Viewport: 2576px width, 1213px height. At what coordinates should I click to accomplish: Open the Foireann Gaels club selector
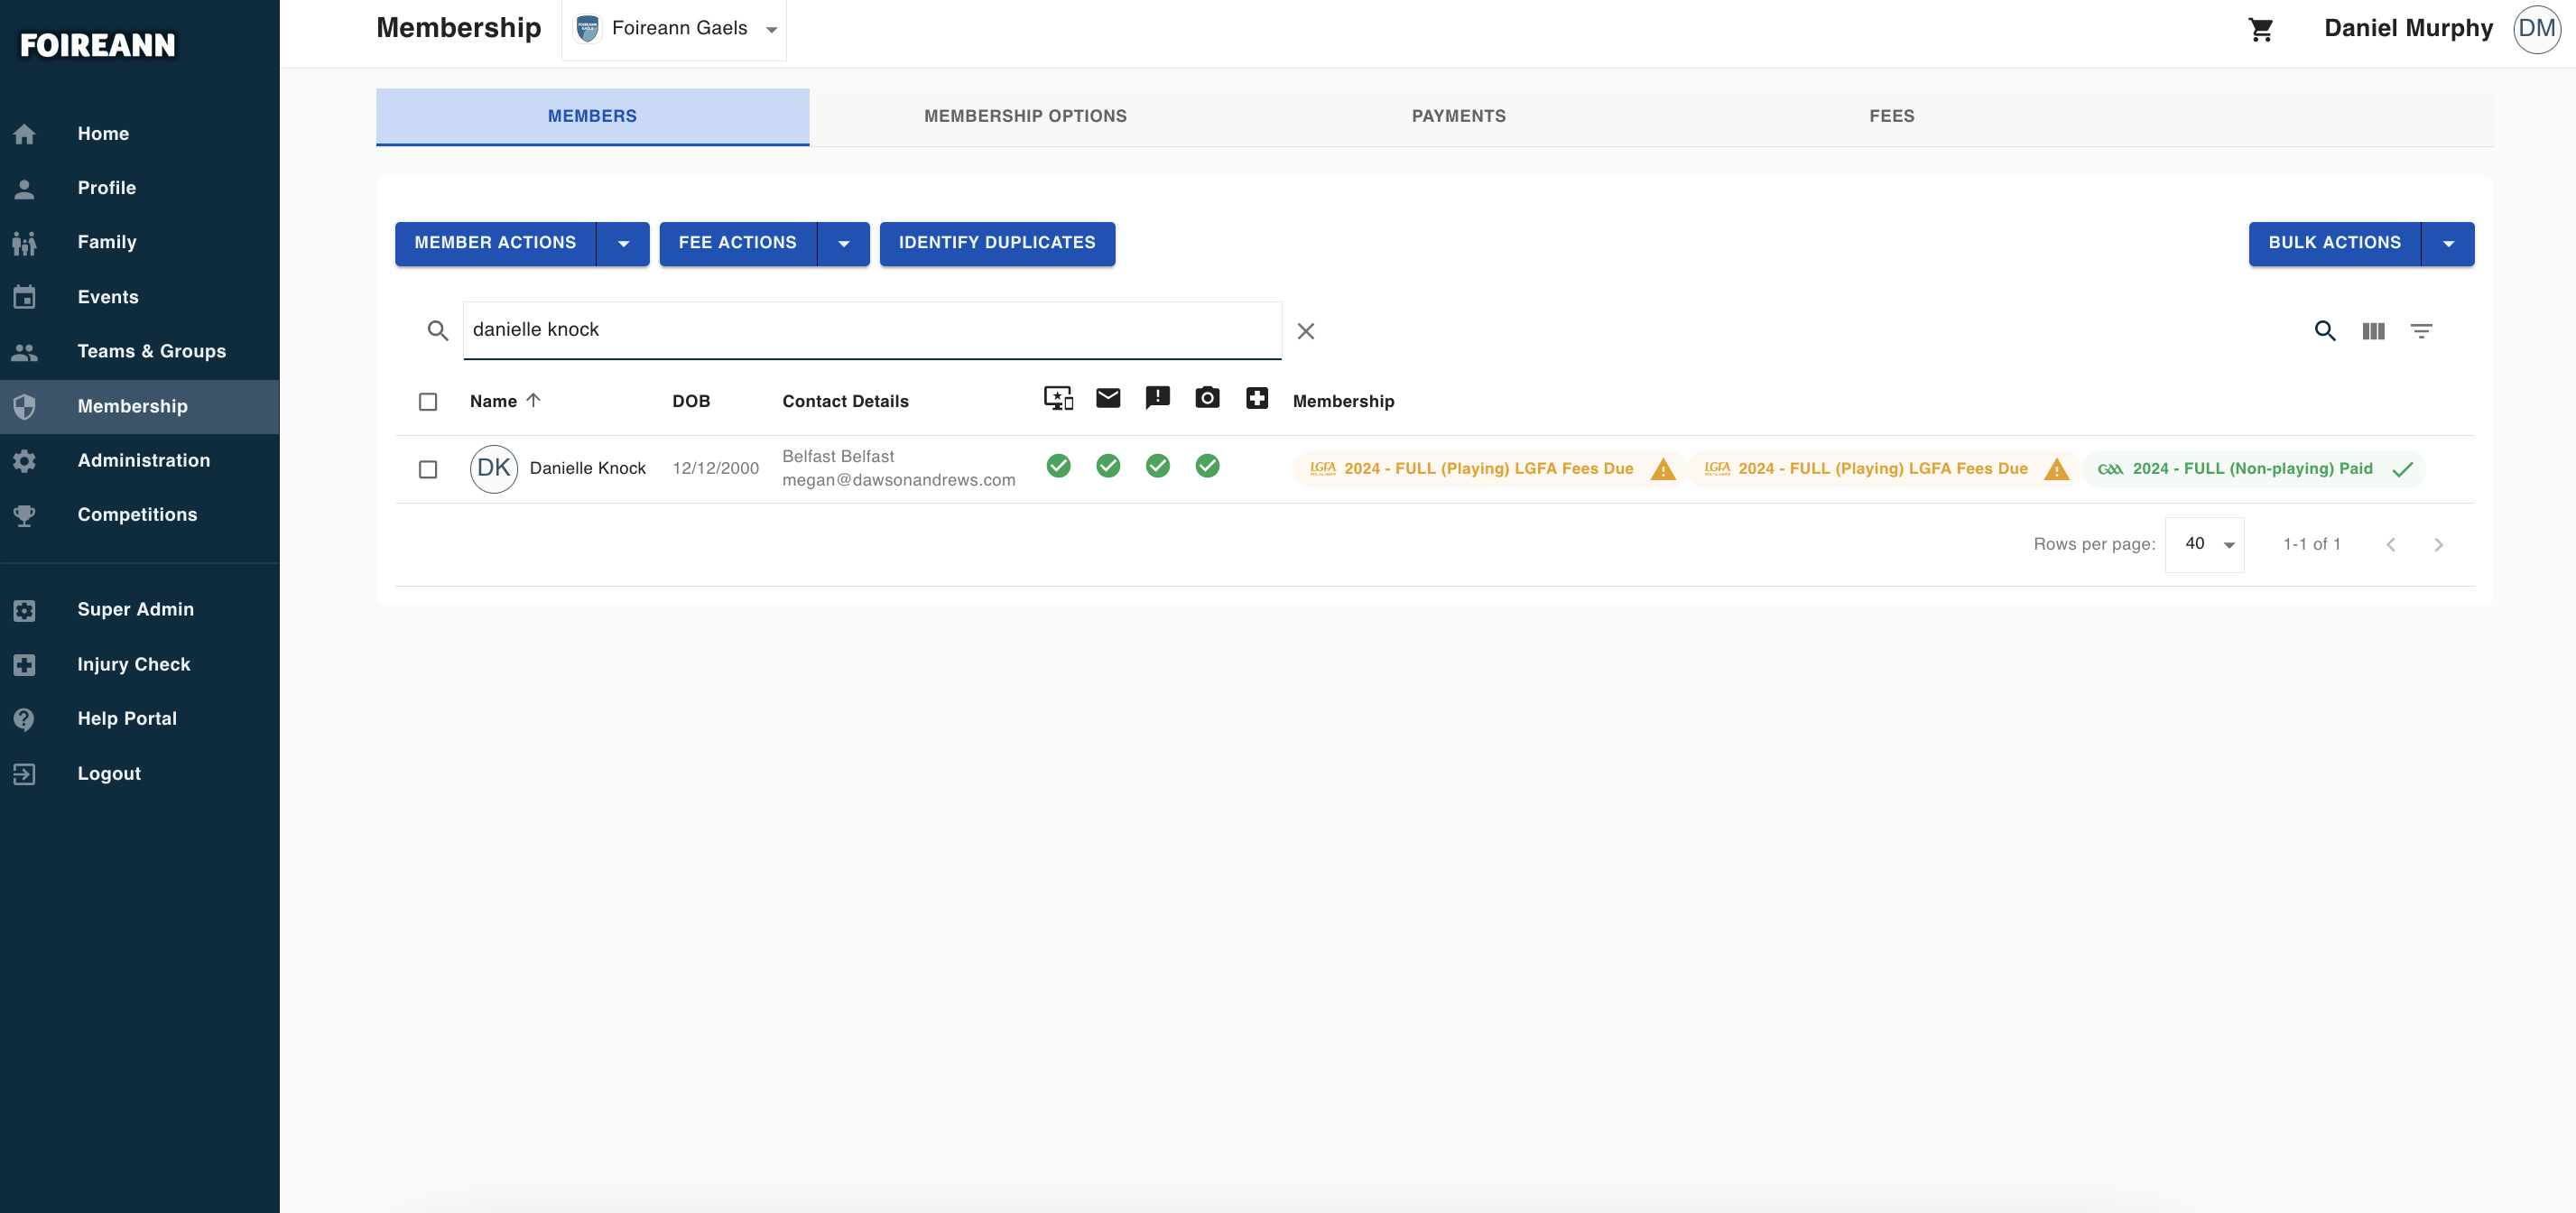[675, 29]
